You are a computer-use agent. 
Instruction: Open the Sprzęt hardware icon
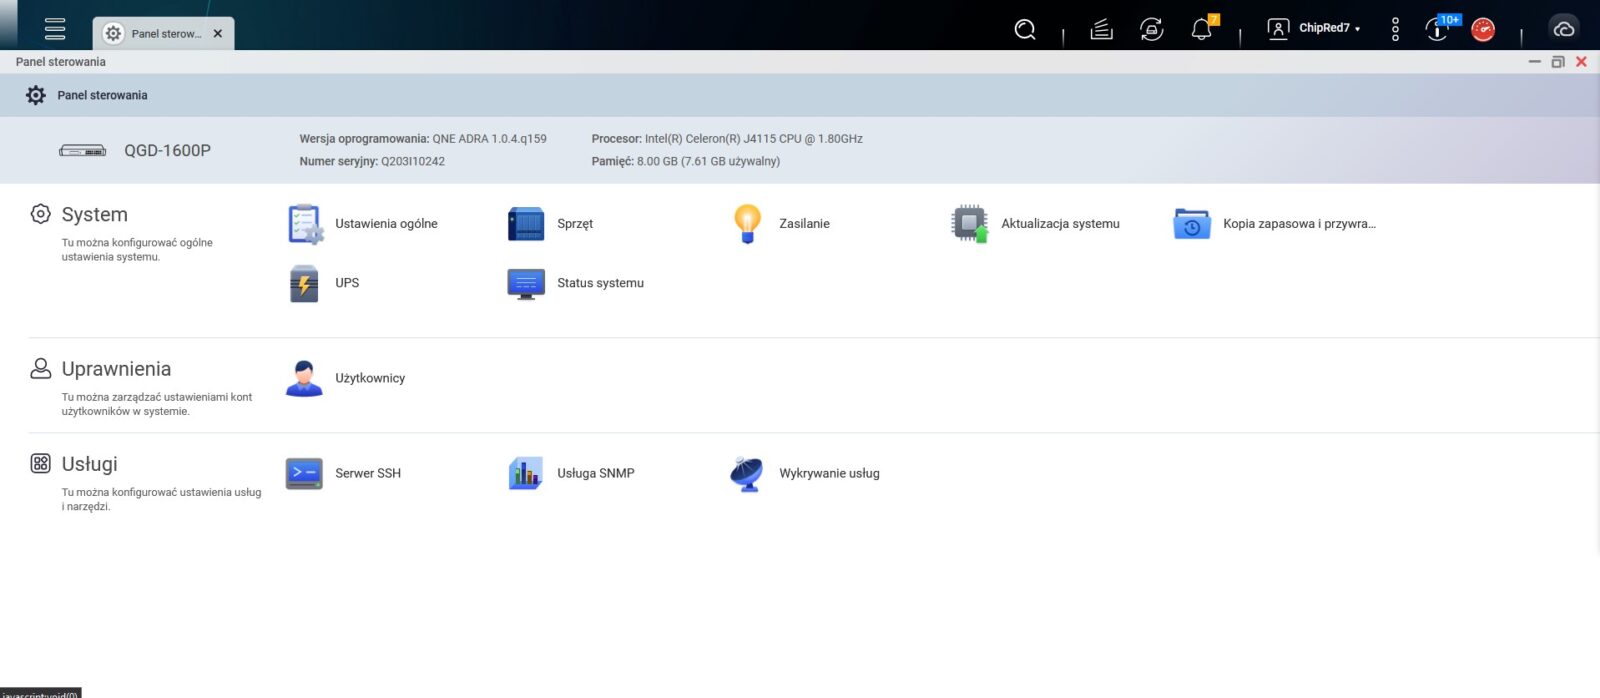click(526, 224)
